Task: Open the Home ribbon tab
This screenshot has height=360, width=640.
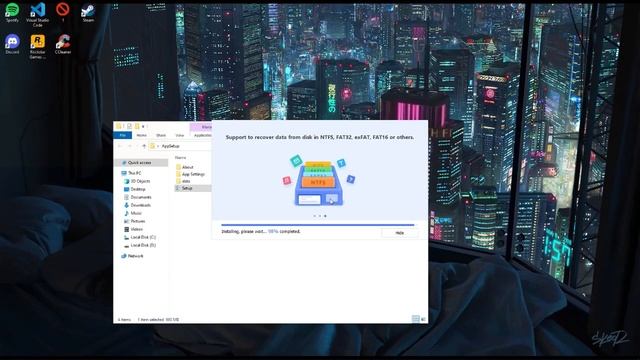Action: [142, 135]
